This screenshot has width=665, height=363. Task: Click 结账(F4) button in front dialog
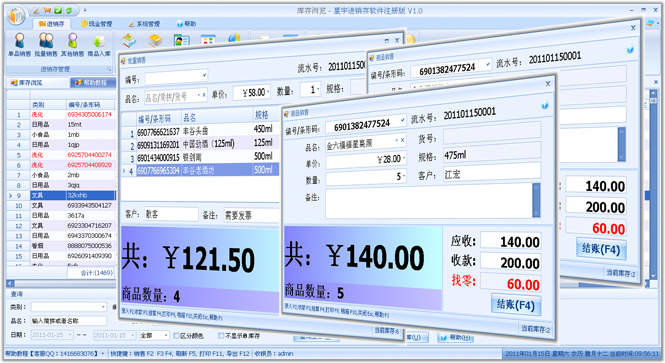pos(516,304)
